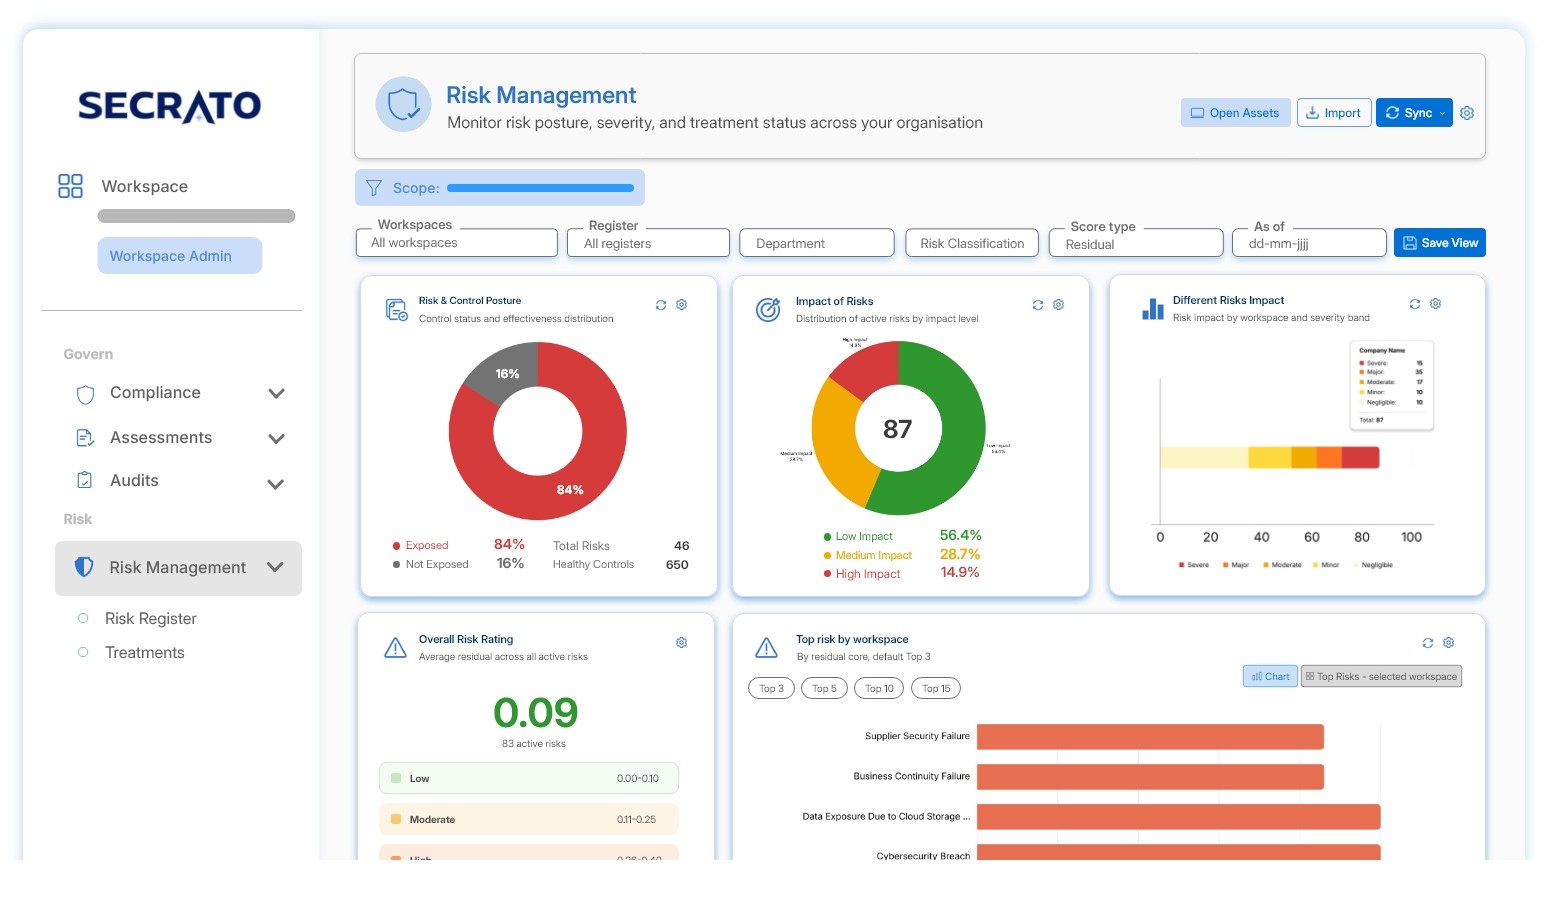
Task: Open Sync button dropdown arrow
Action: click(x=1442, y=114)
